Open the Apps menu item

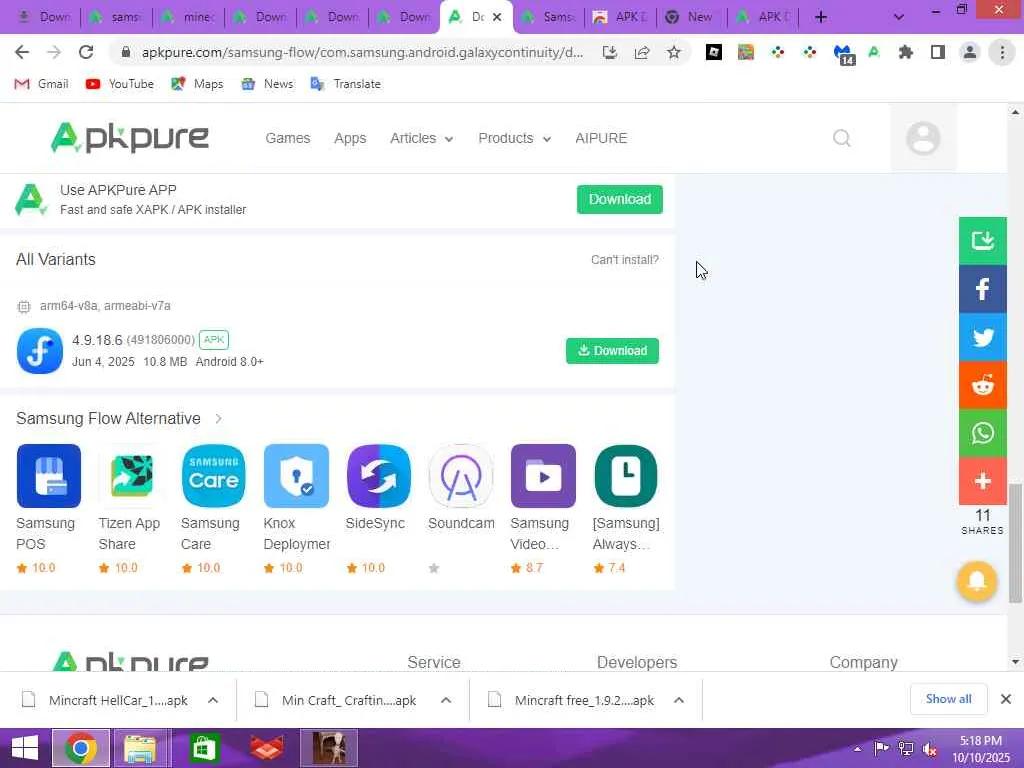(x=350, y=138)
